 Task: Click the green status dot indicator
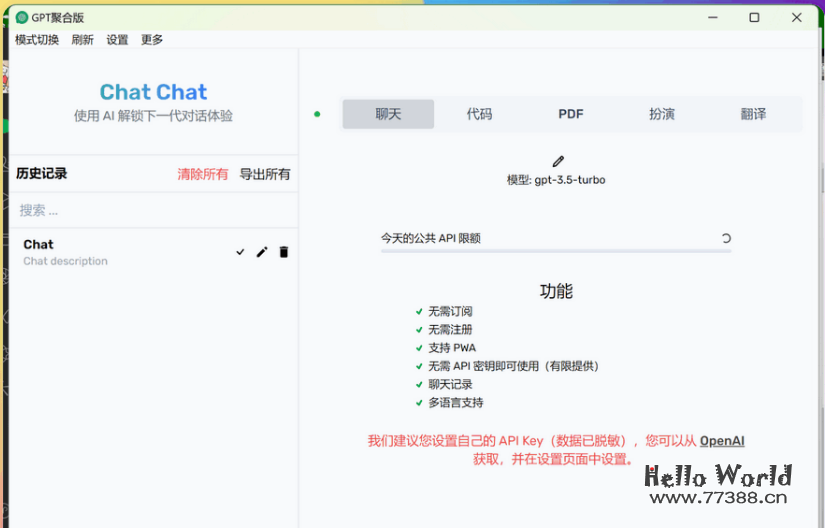(317, 114)
